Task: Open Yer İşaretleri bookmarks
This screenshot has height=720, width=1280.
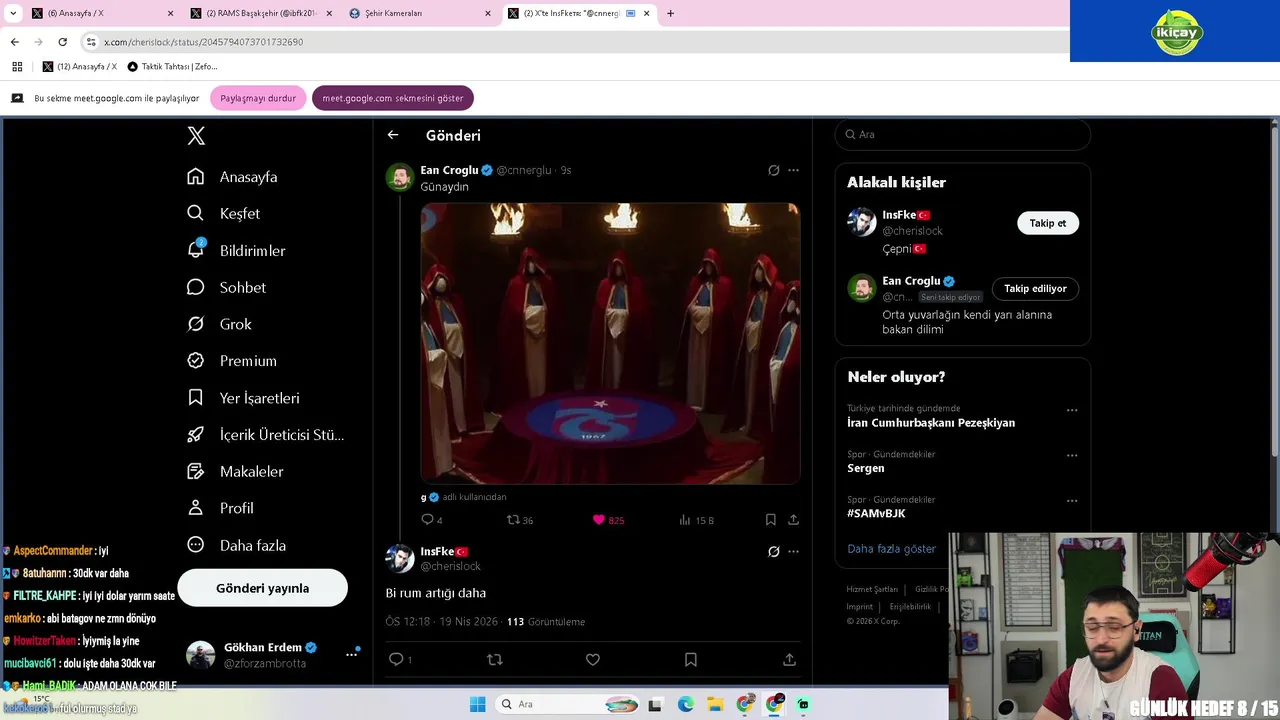Action: tap(243, 398)
